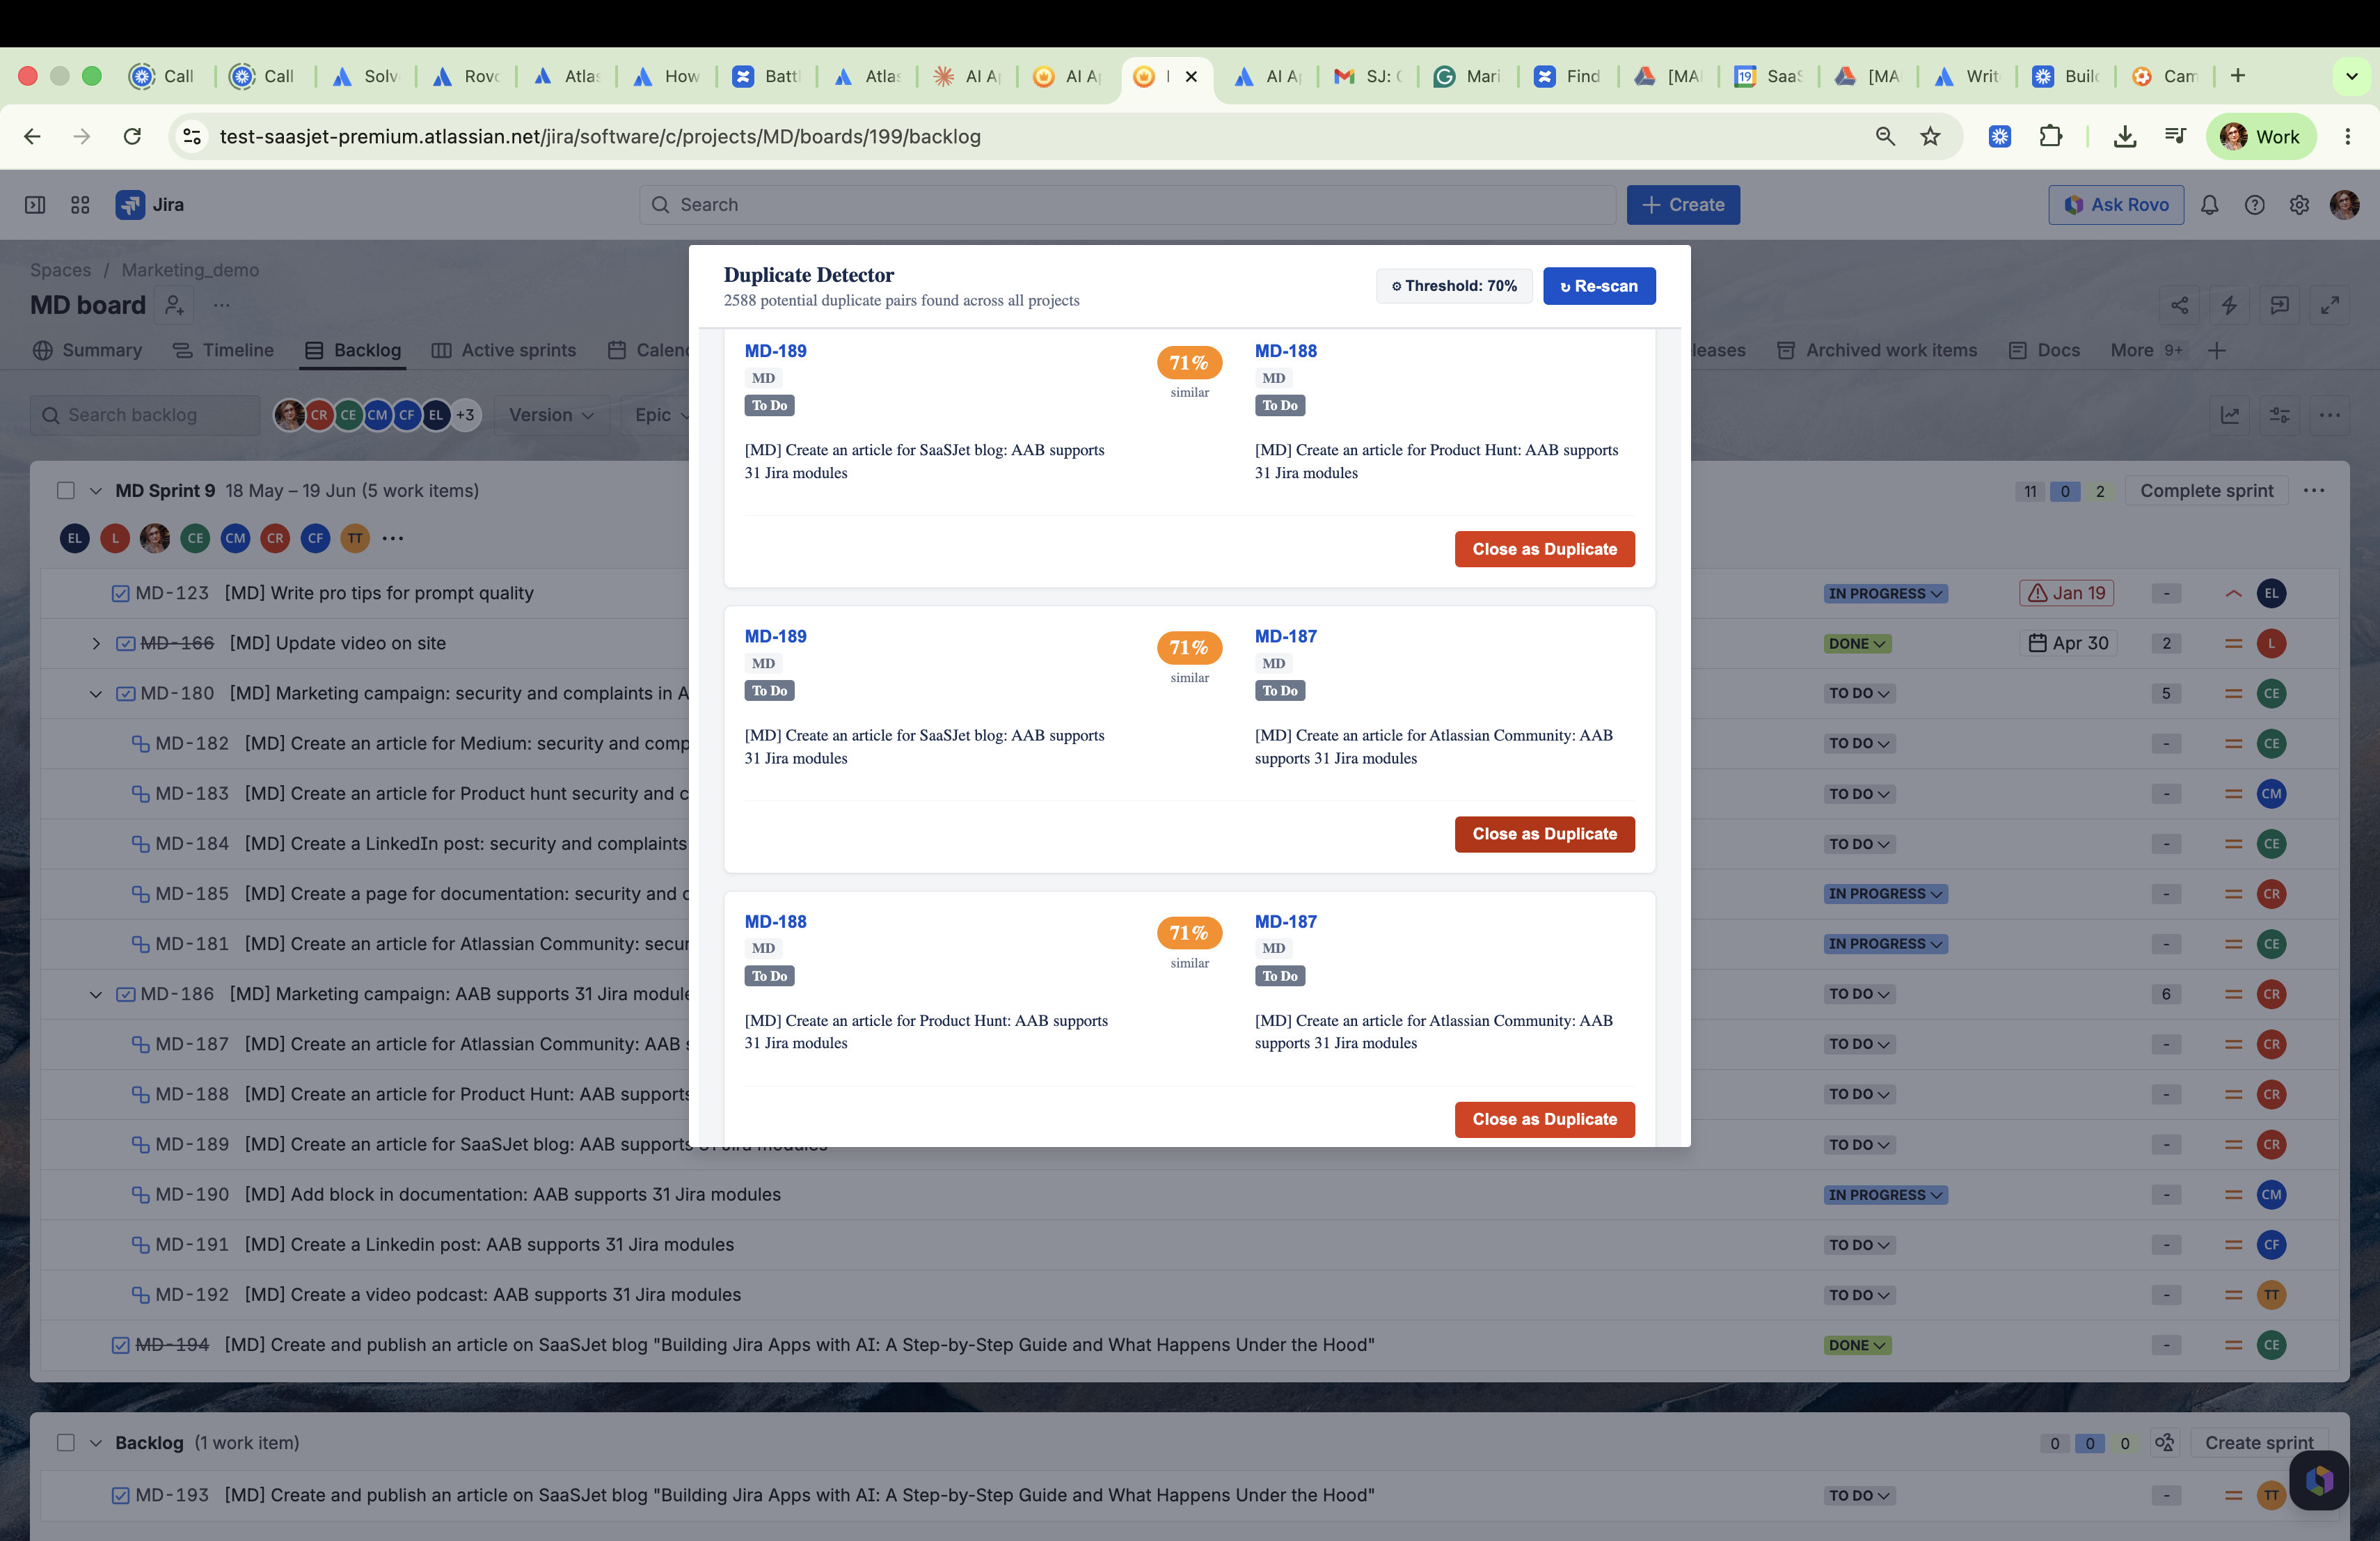Click the blue Create button

click(1683, 205)
